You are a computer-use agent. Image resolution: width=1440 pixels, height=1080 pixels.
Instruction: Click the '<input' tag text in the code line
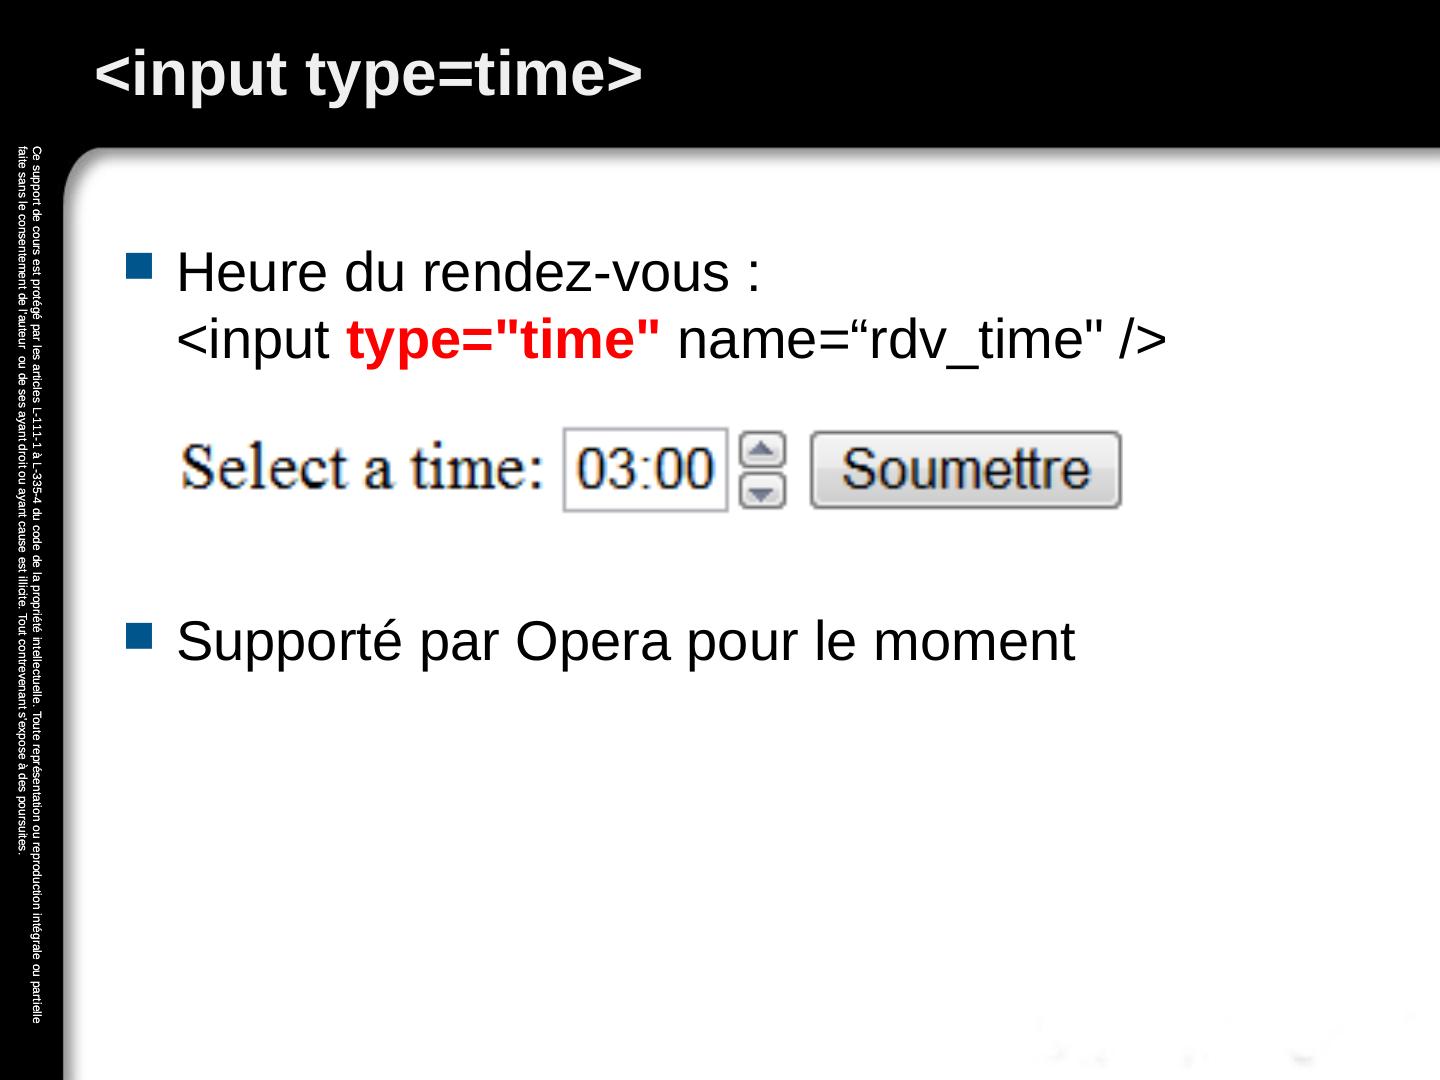pyautogui.click(x=255, y=341)
